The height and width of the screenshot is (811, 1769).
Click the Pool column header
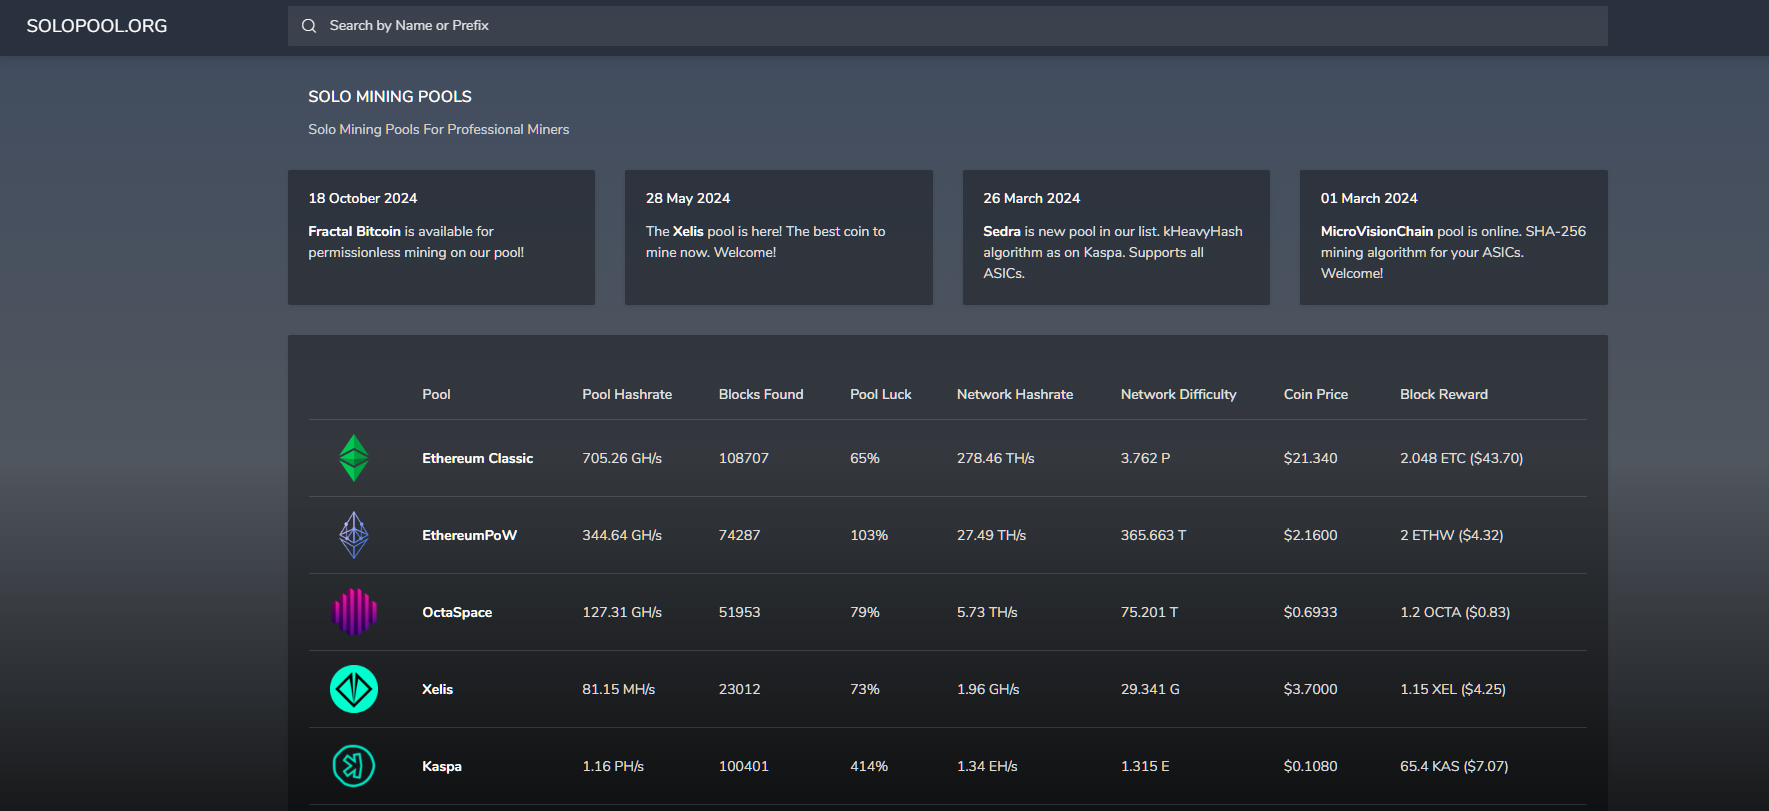click(436, 394)
